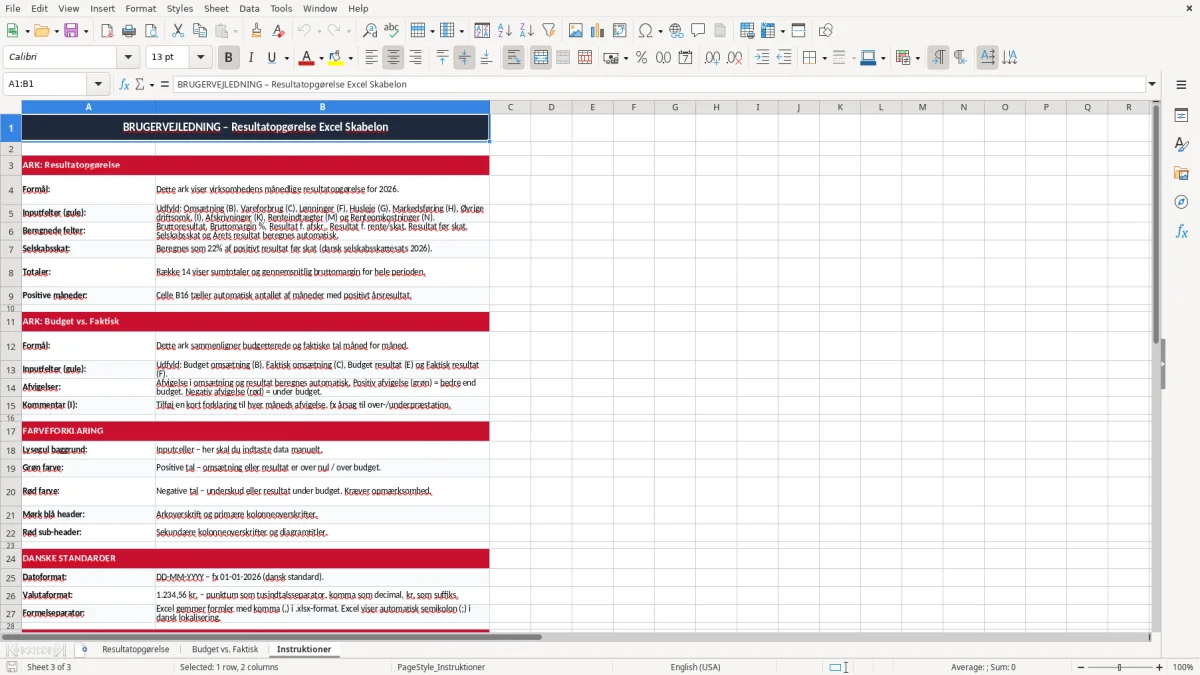Open the sidebar Gallery icon
The width and height of the screenshot is (1200, 675).
pos(1181,174)
